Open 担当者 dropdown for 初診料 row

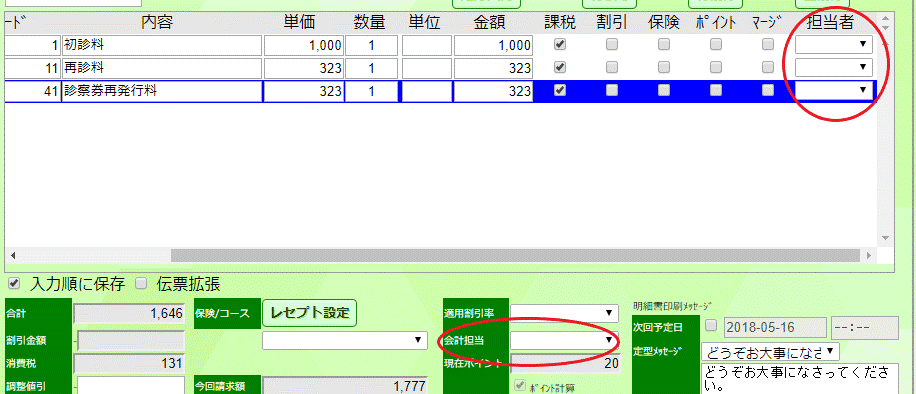click(x=834, y=44)
